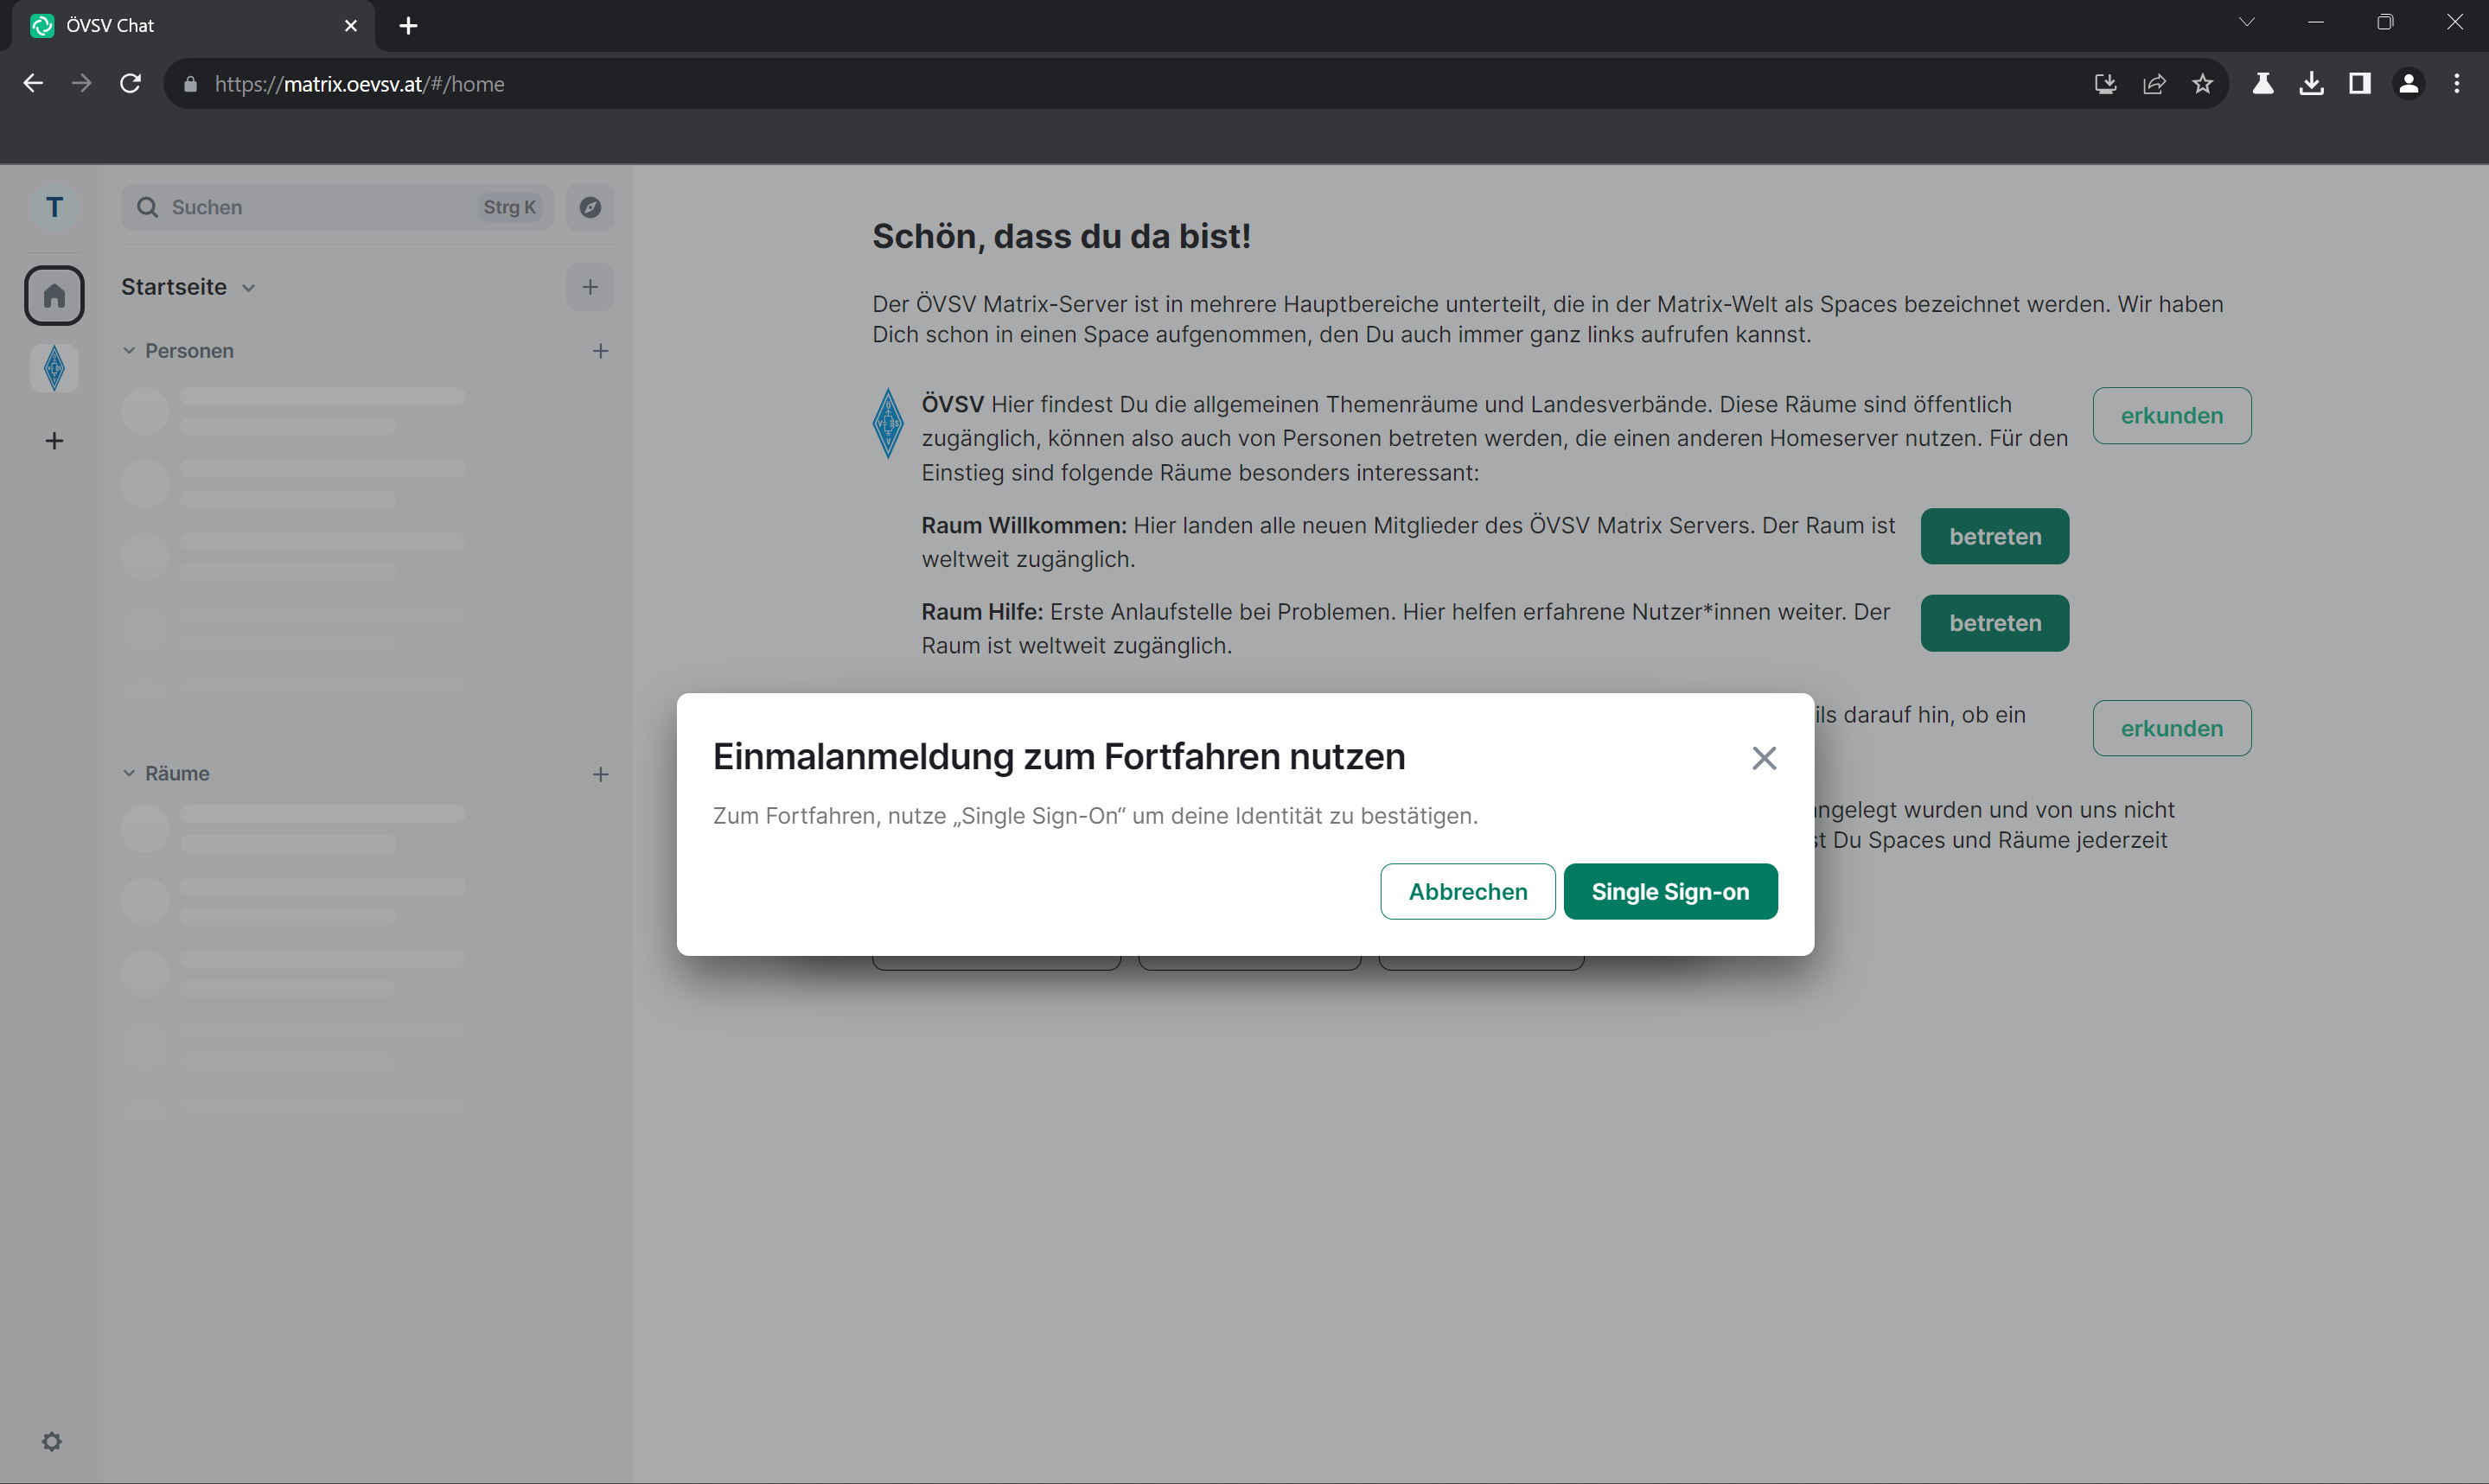Add a room via Räume plus icon

[x=600, y=774]
